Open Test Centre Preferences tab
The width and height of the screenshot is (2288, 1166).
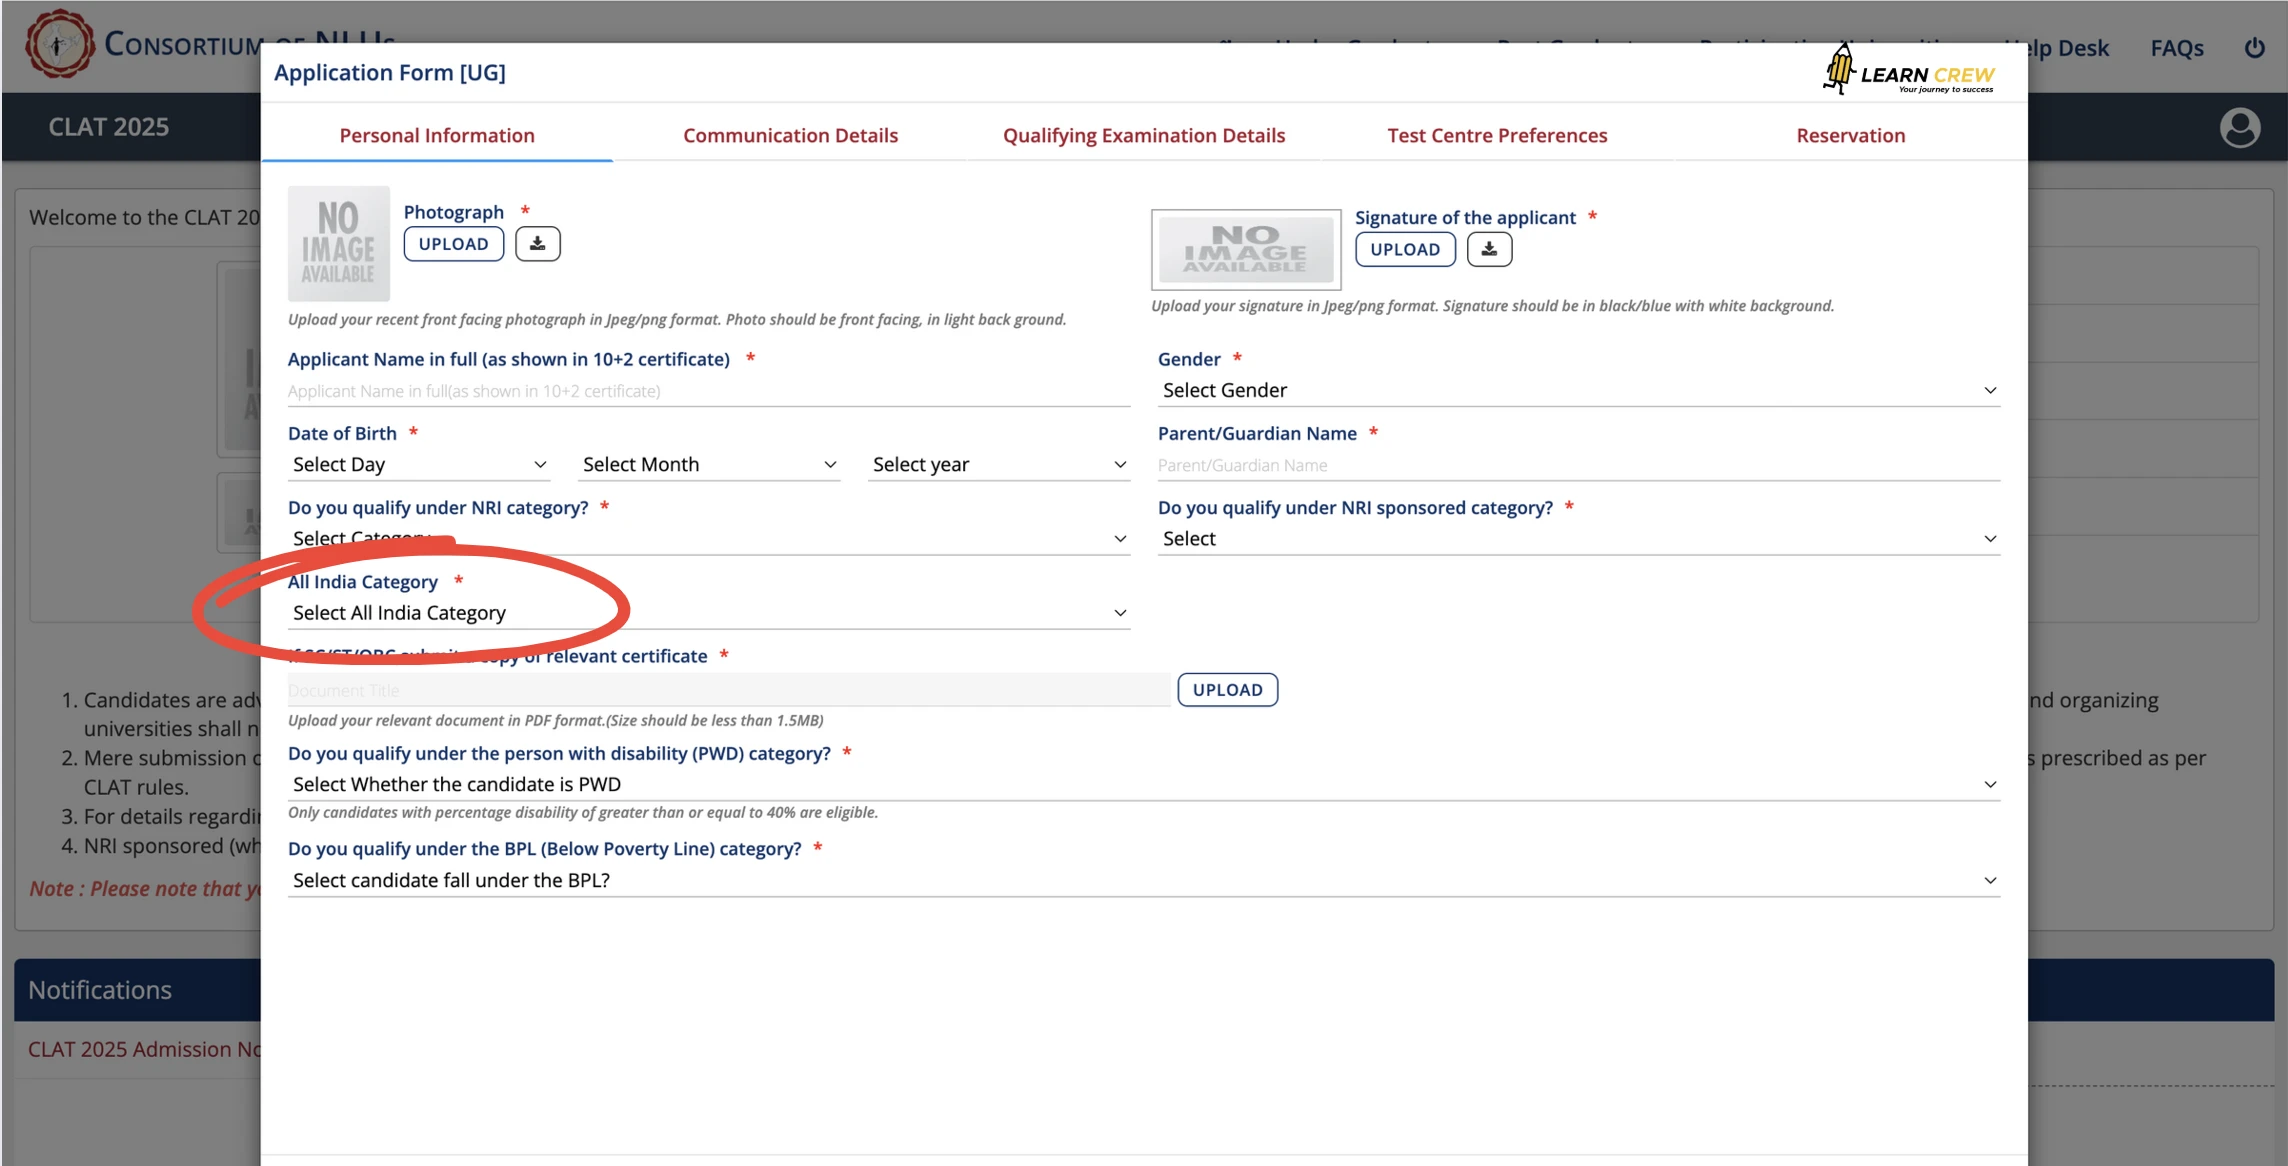1497,135
